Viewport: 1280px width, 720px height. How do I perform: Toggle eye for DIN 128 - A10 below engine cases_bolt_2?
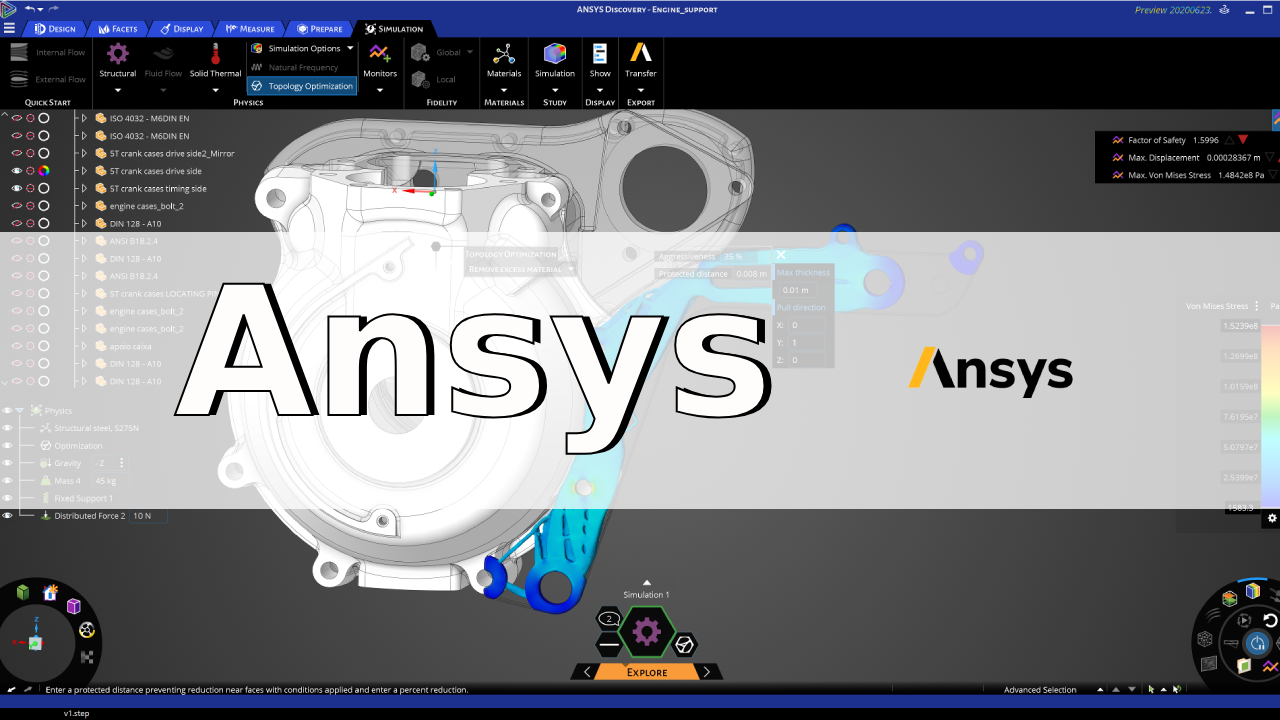(16, 223)
